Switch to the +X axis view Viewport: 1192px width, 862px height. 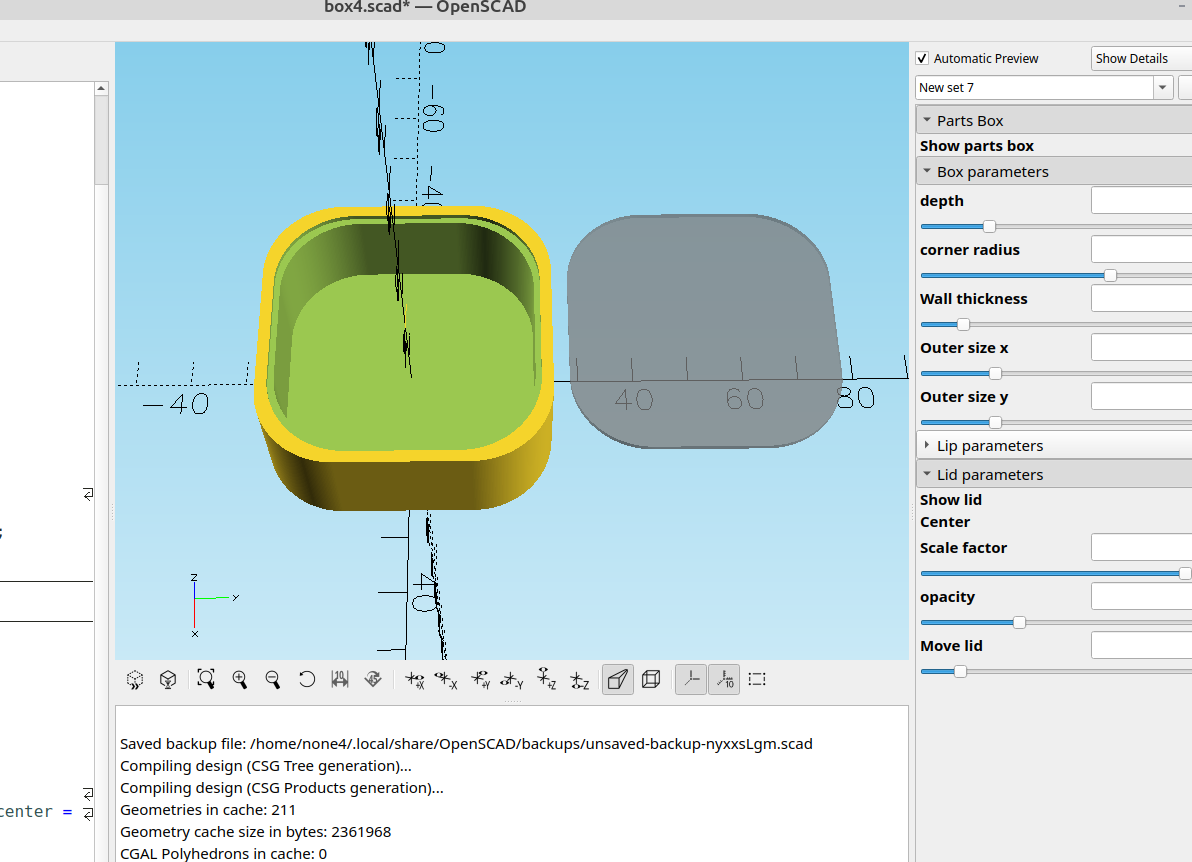413,679
